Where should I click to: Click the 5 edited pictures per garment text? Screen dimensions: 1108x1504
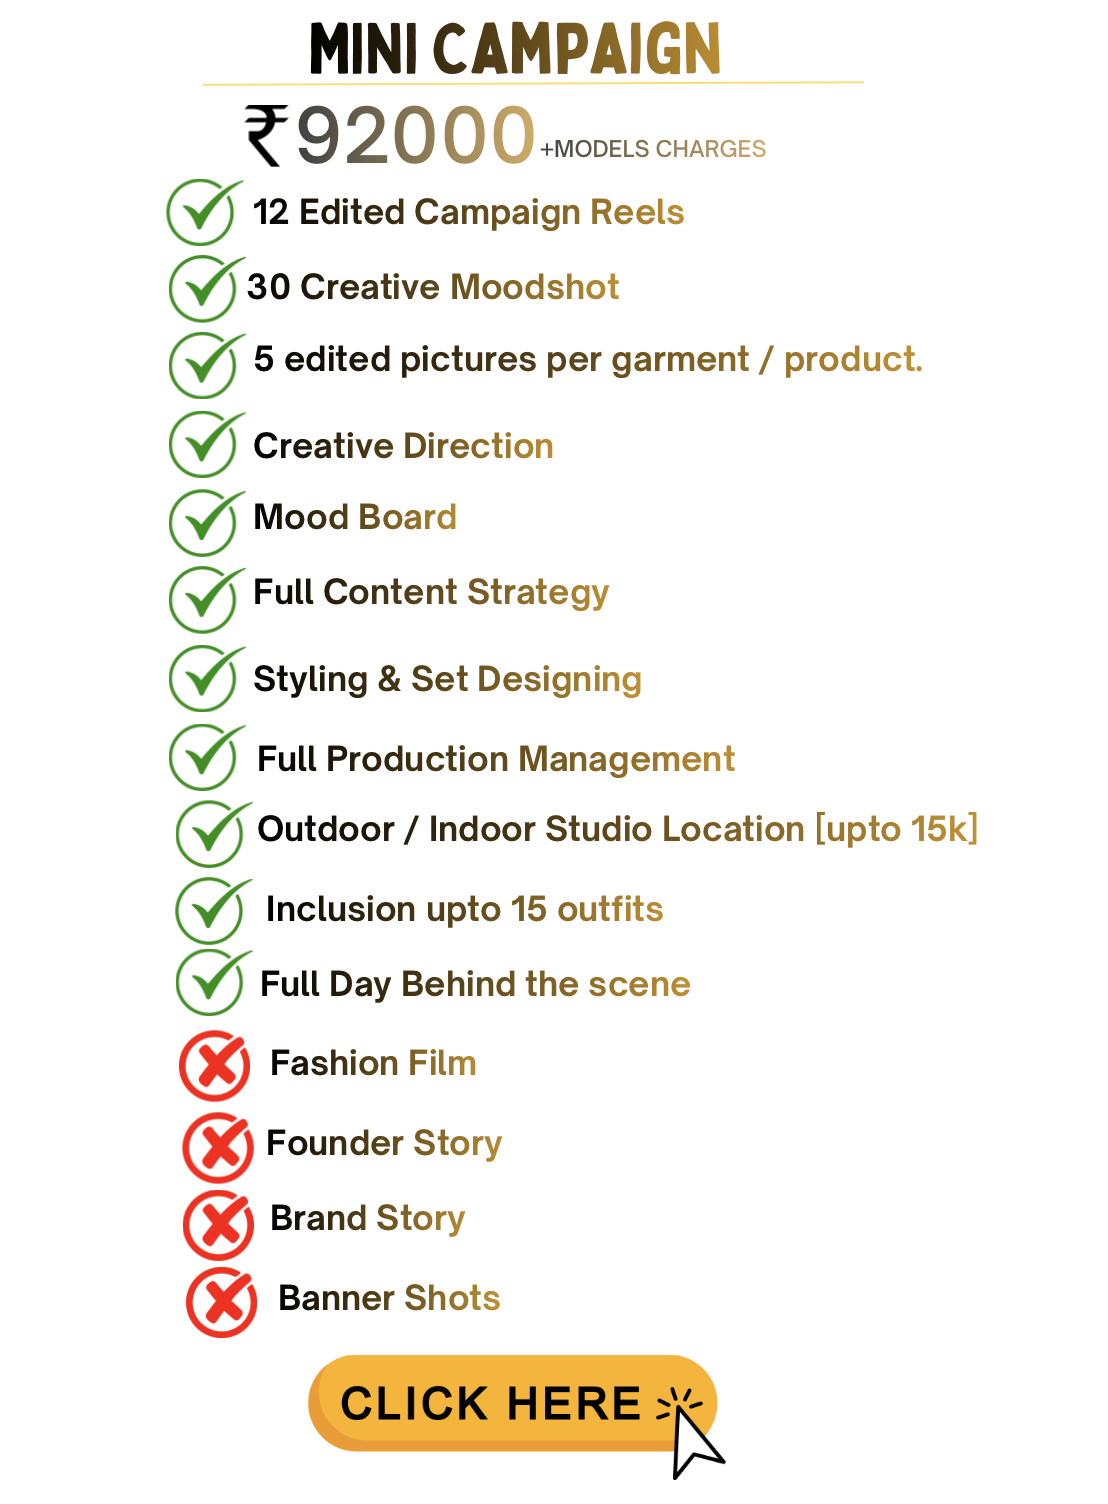pyautogui.click(x=587, y=359)
